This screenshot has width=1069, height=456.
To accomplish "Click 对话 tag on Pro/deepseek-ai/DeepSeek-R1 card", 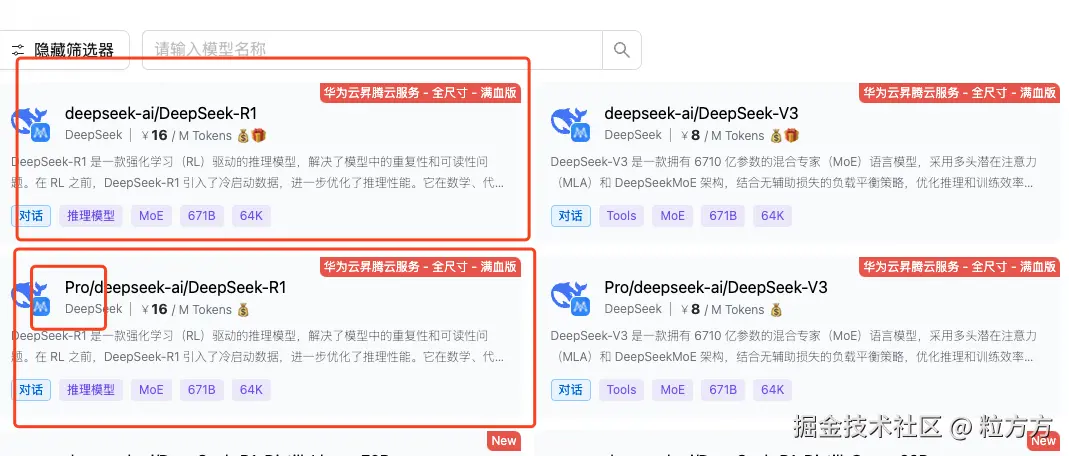I will point(31,390).
